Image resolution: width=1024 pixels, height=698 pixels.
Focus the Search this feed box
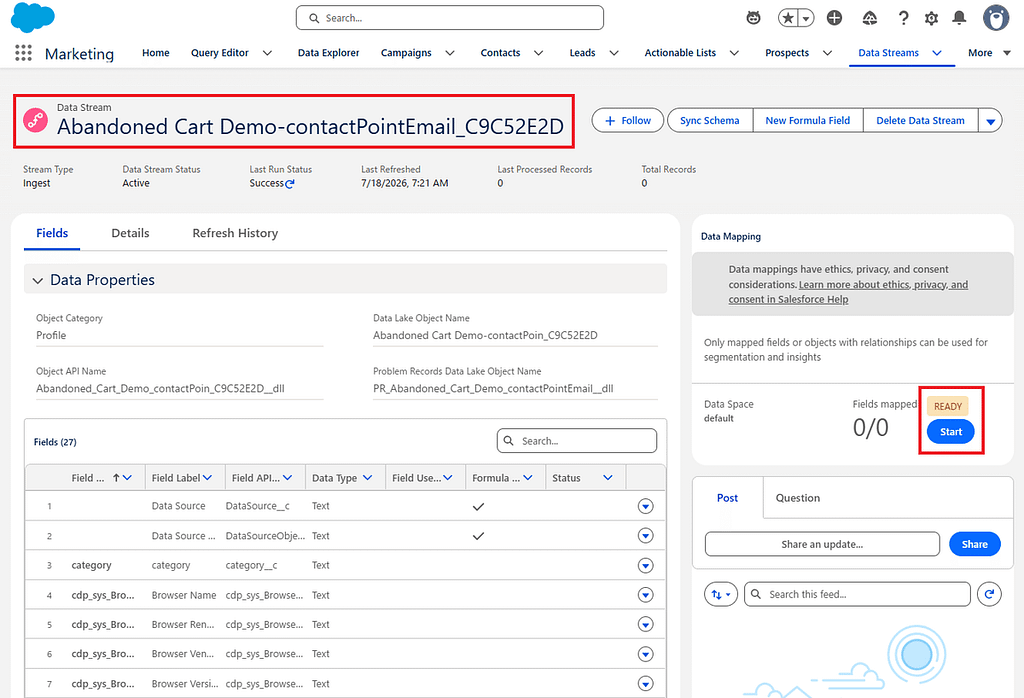(x=857, y=594)
